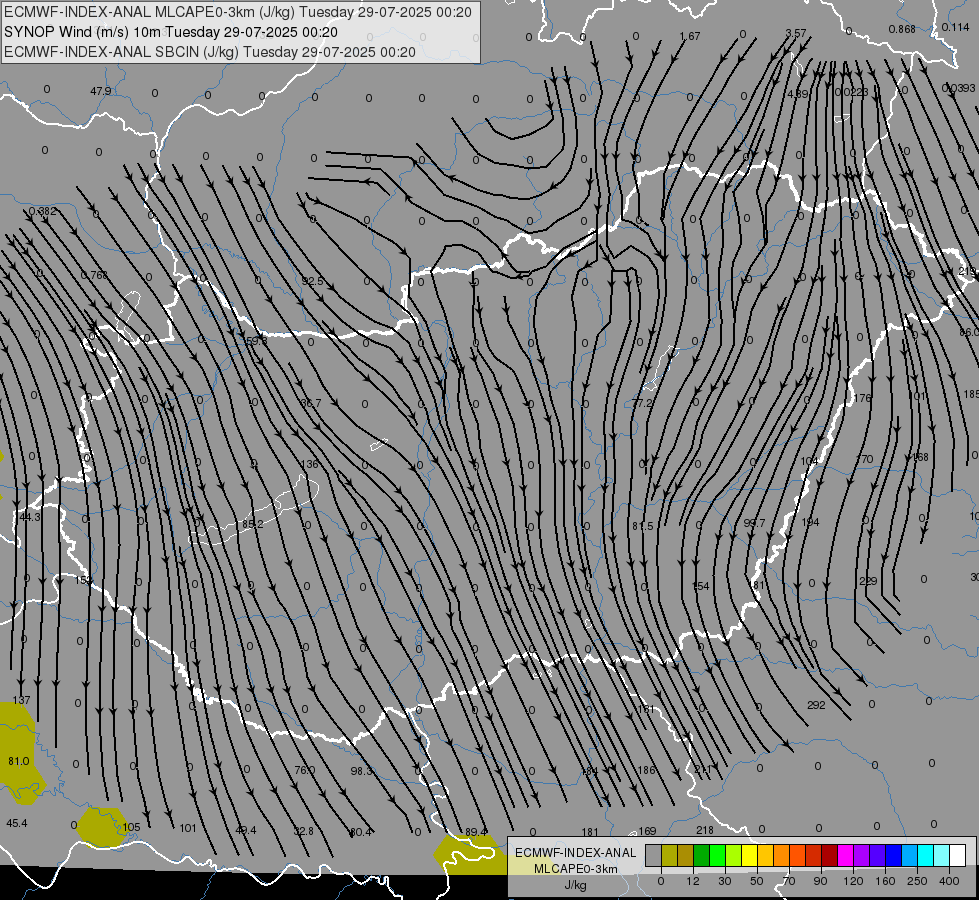Screen dimensions: 979x900
Task: Pick the white swatch at the legend's end
Action: (958, 855)
